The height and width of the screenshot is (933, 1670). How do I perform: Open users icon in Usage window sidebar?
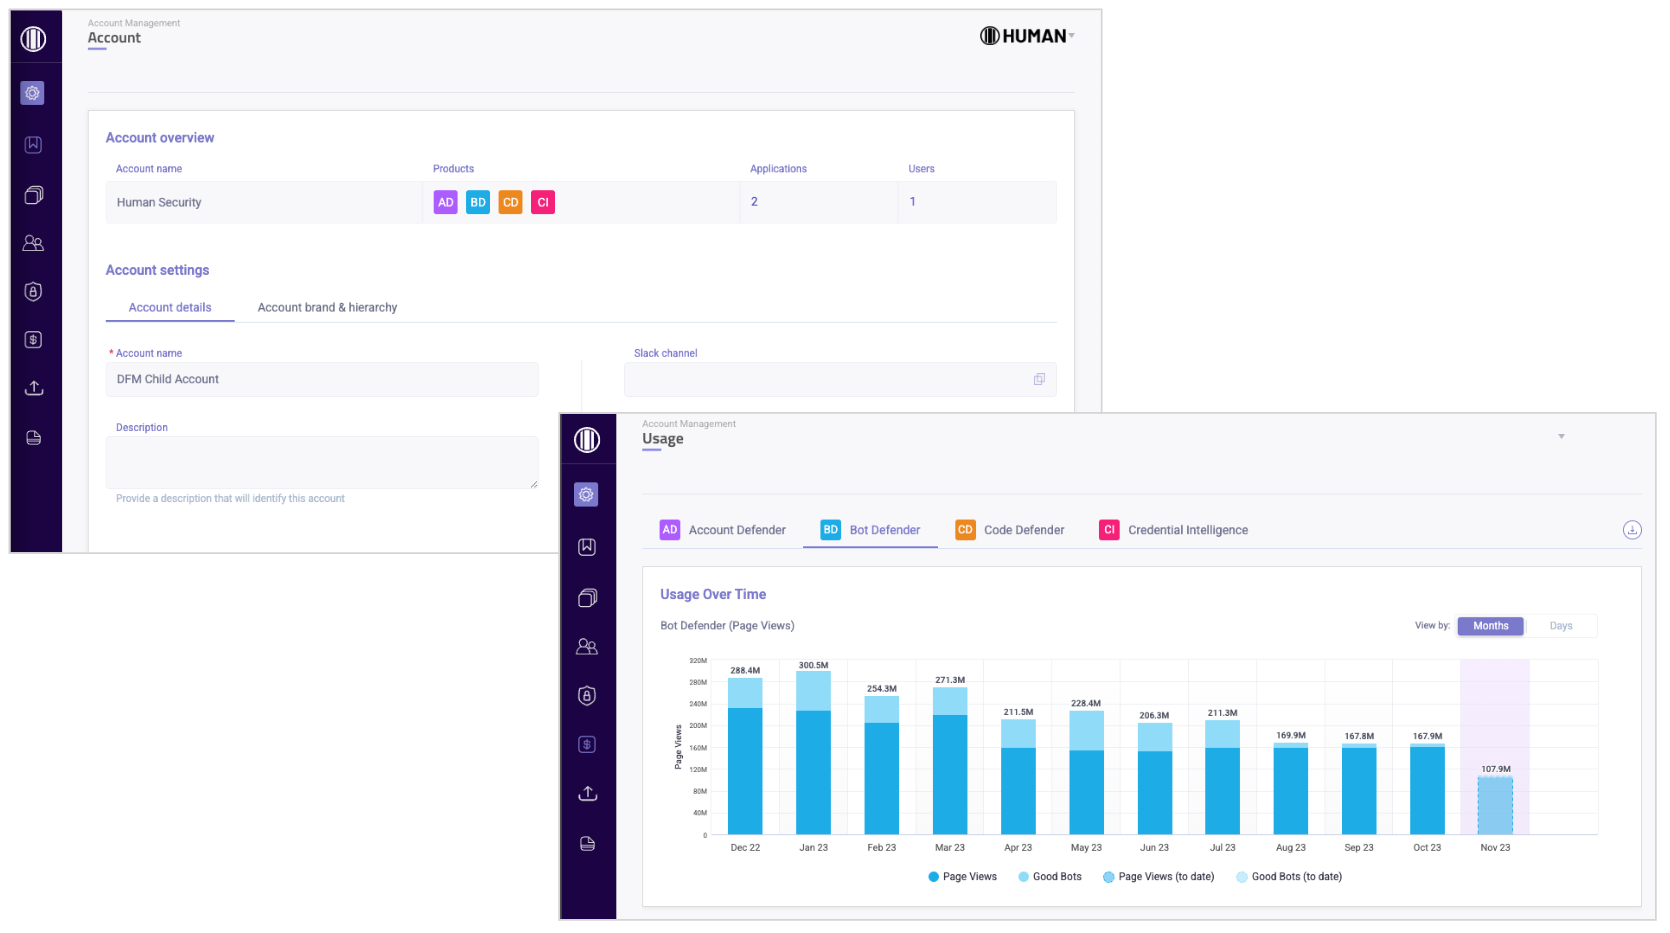pyautogui.click(x=587, y=647)
